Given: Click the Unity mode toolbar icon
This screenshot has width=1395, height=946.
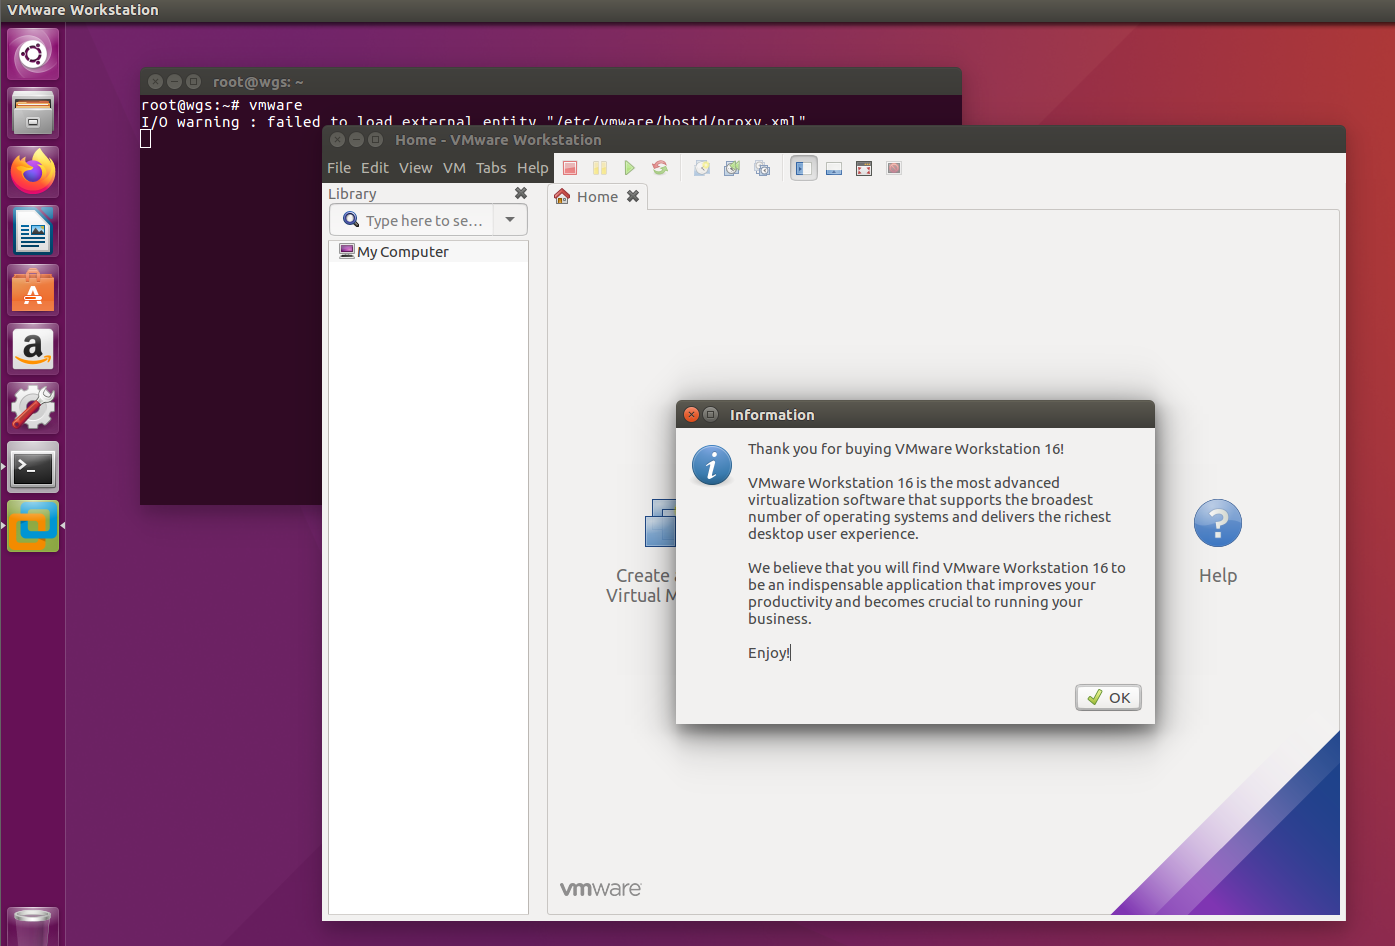Looking at the screenshot, I should (x=894, y=168).
